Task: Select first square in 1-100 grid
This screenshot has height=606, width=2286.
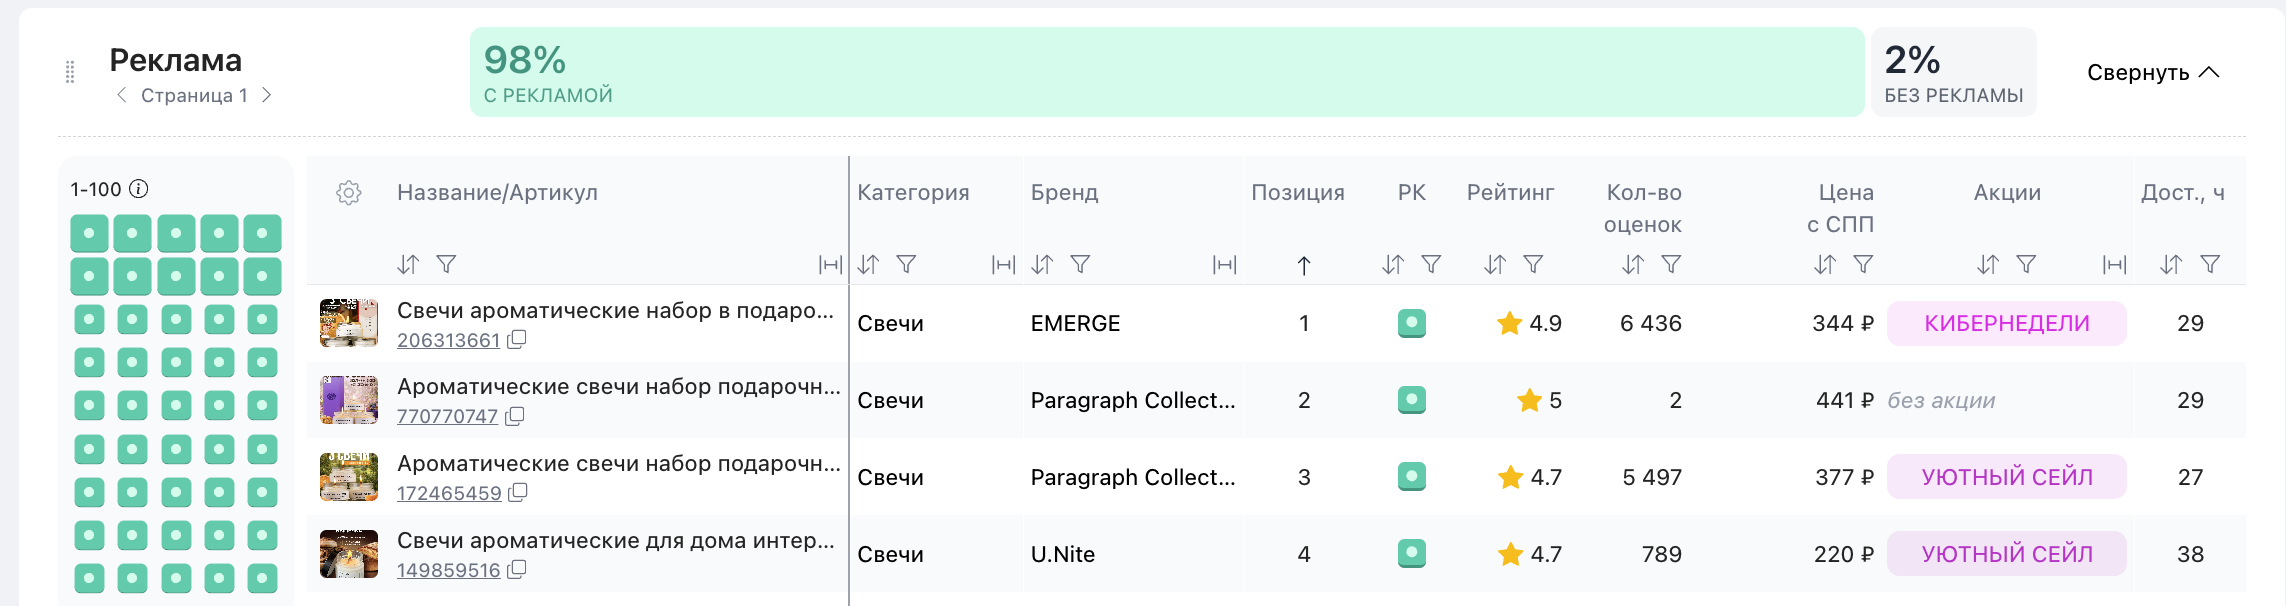Action: tap(89, 234)
